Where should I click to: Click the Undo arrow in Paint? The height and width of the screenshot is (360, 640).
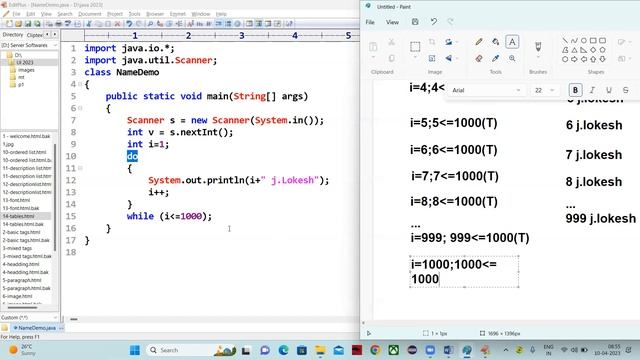tap(433, 22)
